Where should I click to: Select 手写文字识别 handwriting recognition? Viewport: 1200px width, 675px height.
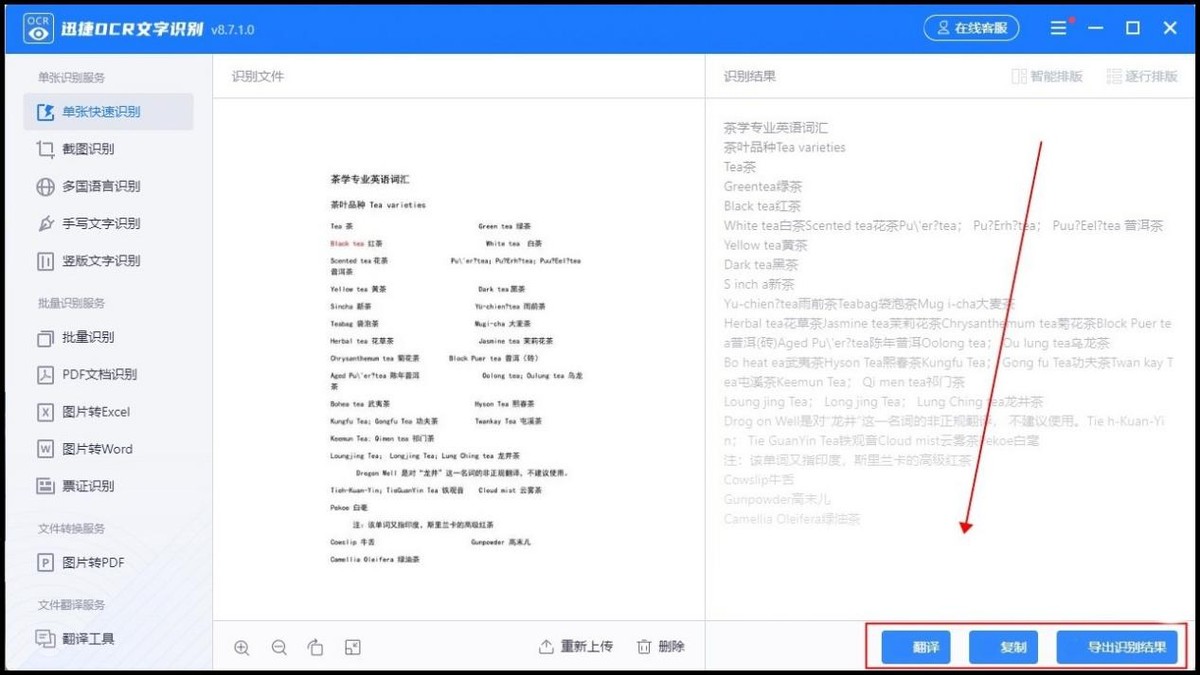coord(100,223)
